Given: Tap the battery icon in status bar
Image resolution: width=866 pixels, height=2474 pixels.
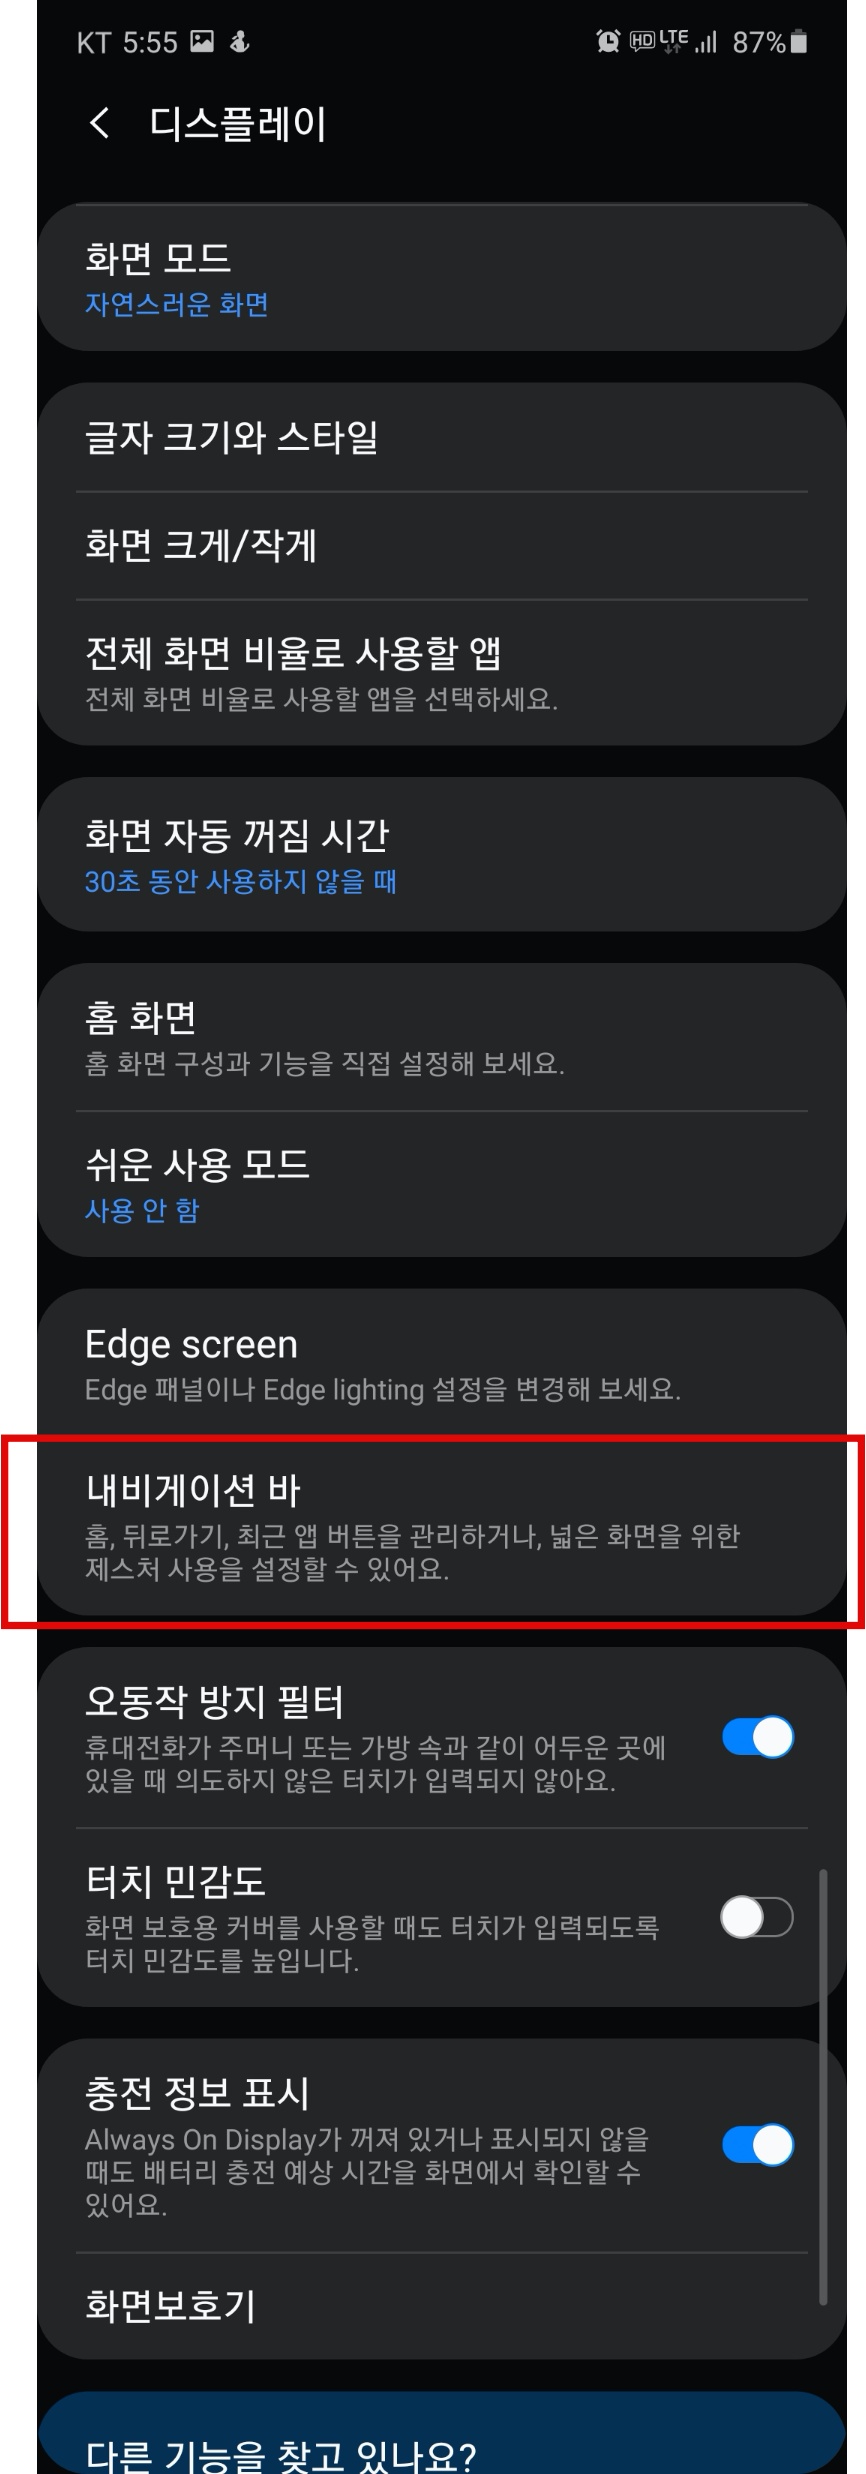Looking at the screenshot, I should [798, 41].
